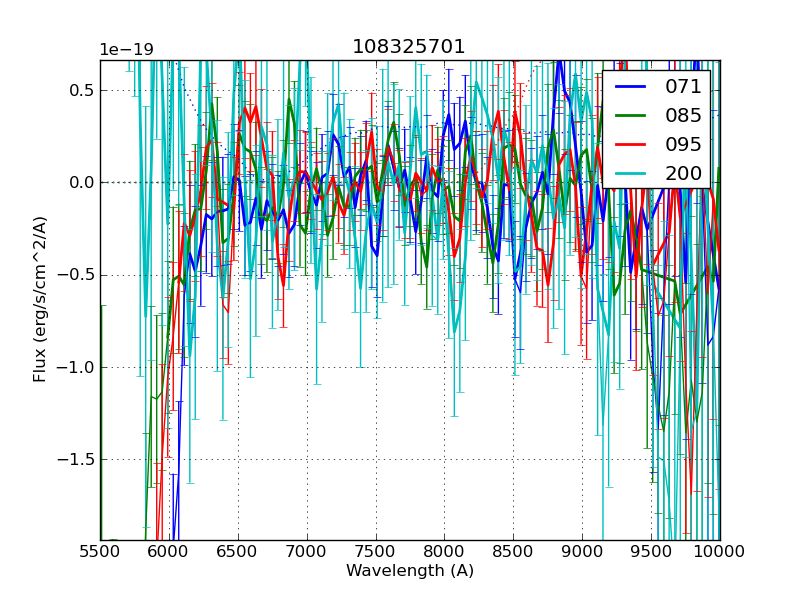Click the Flux (erg/s/cm^2/A) axis label
Screen dimensions: 800x600
[x=40, y=300]
